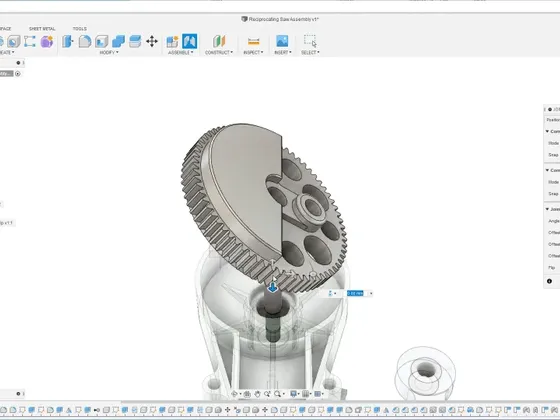
Task: Click the New Component icon
Action: click(x=172, y=41)
